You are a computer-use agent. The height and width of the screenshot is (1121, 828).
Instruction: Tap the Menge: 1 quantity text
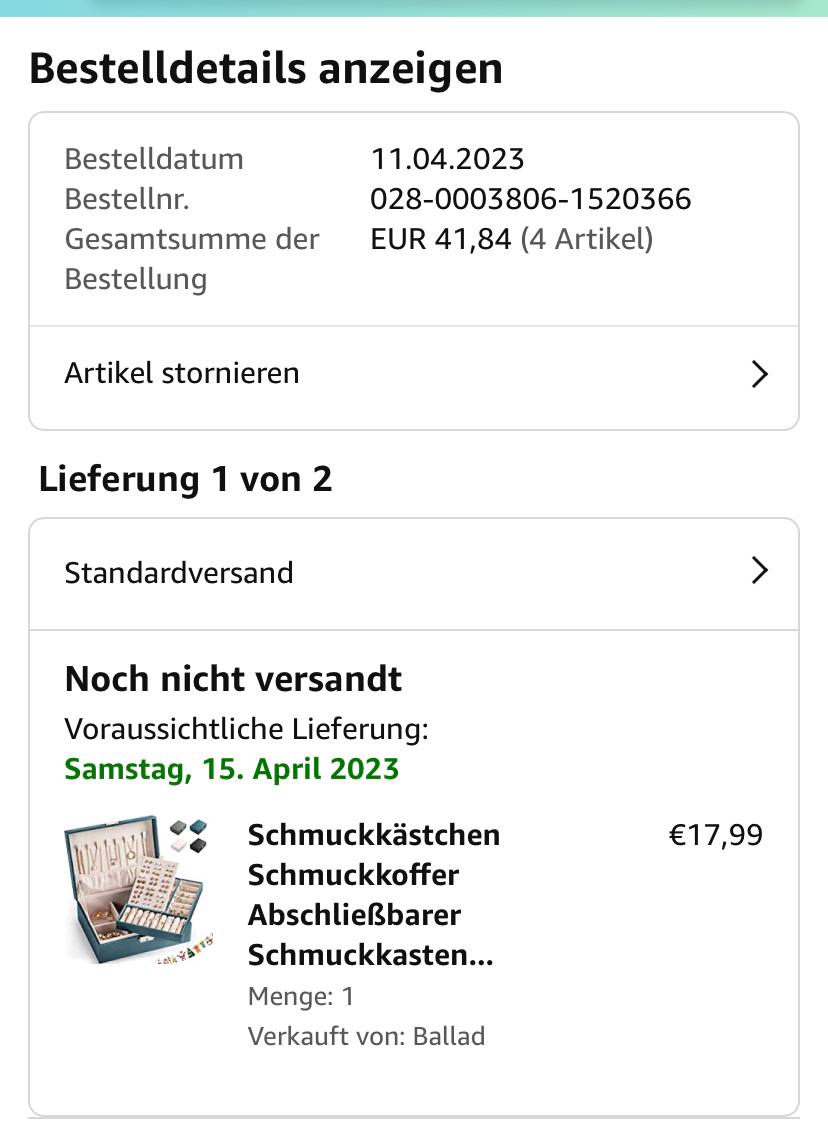point(301,997)
